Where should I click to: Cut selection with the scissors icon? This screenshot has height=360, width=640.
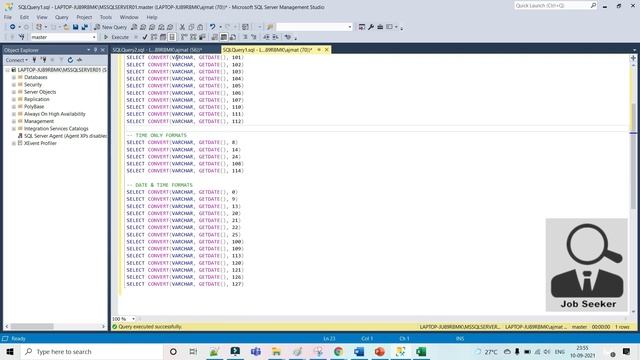182,27
